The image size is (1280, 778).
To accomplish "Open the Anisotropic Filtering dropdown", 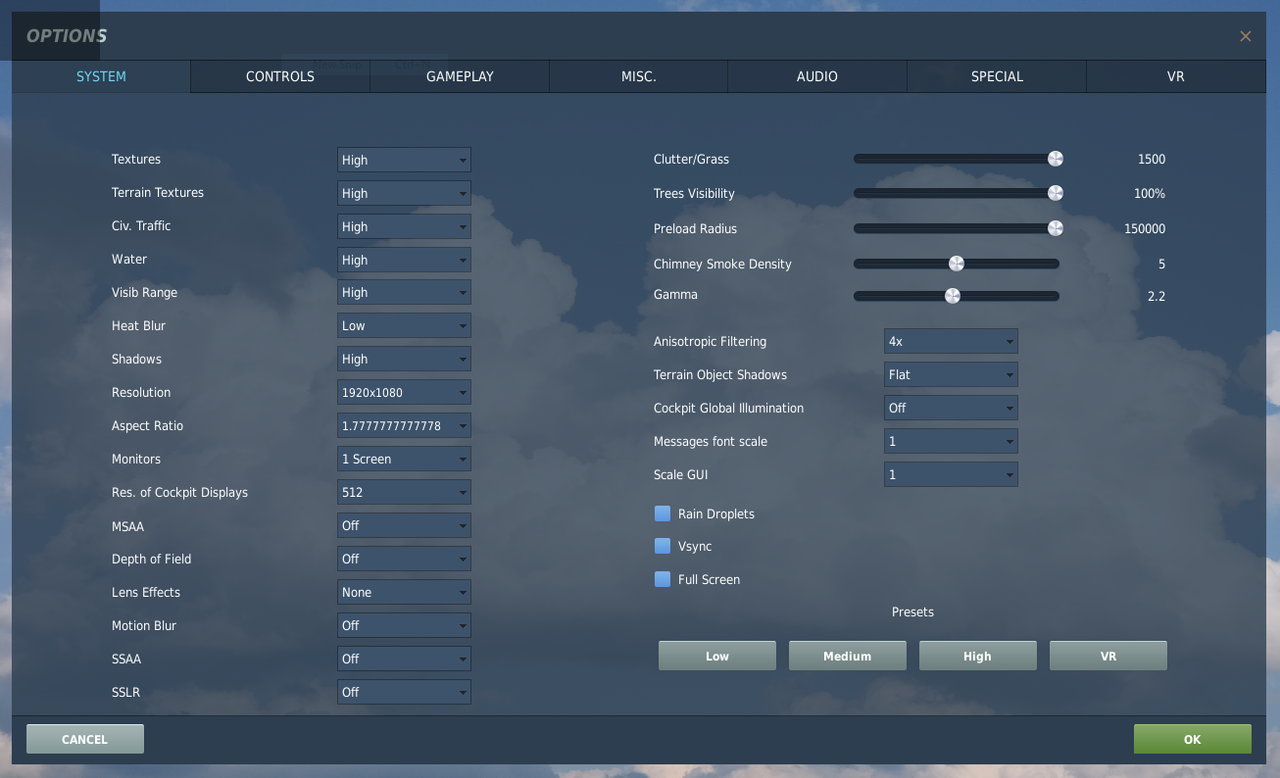I will (949, 341).
